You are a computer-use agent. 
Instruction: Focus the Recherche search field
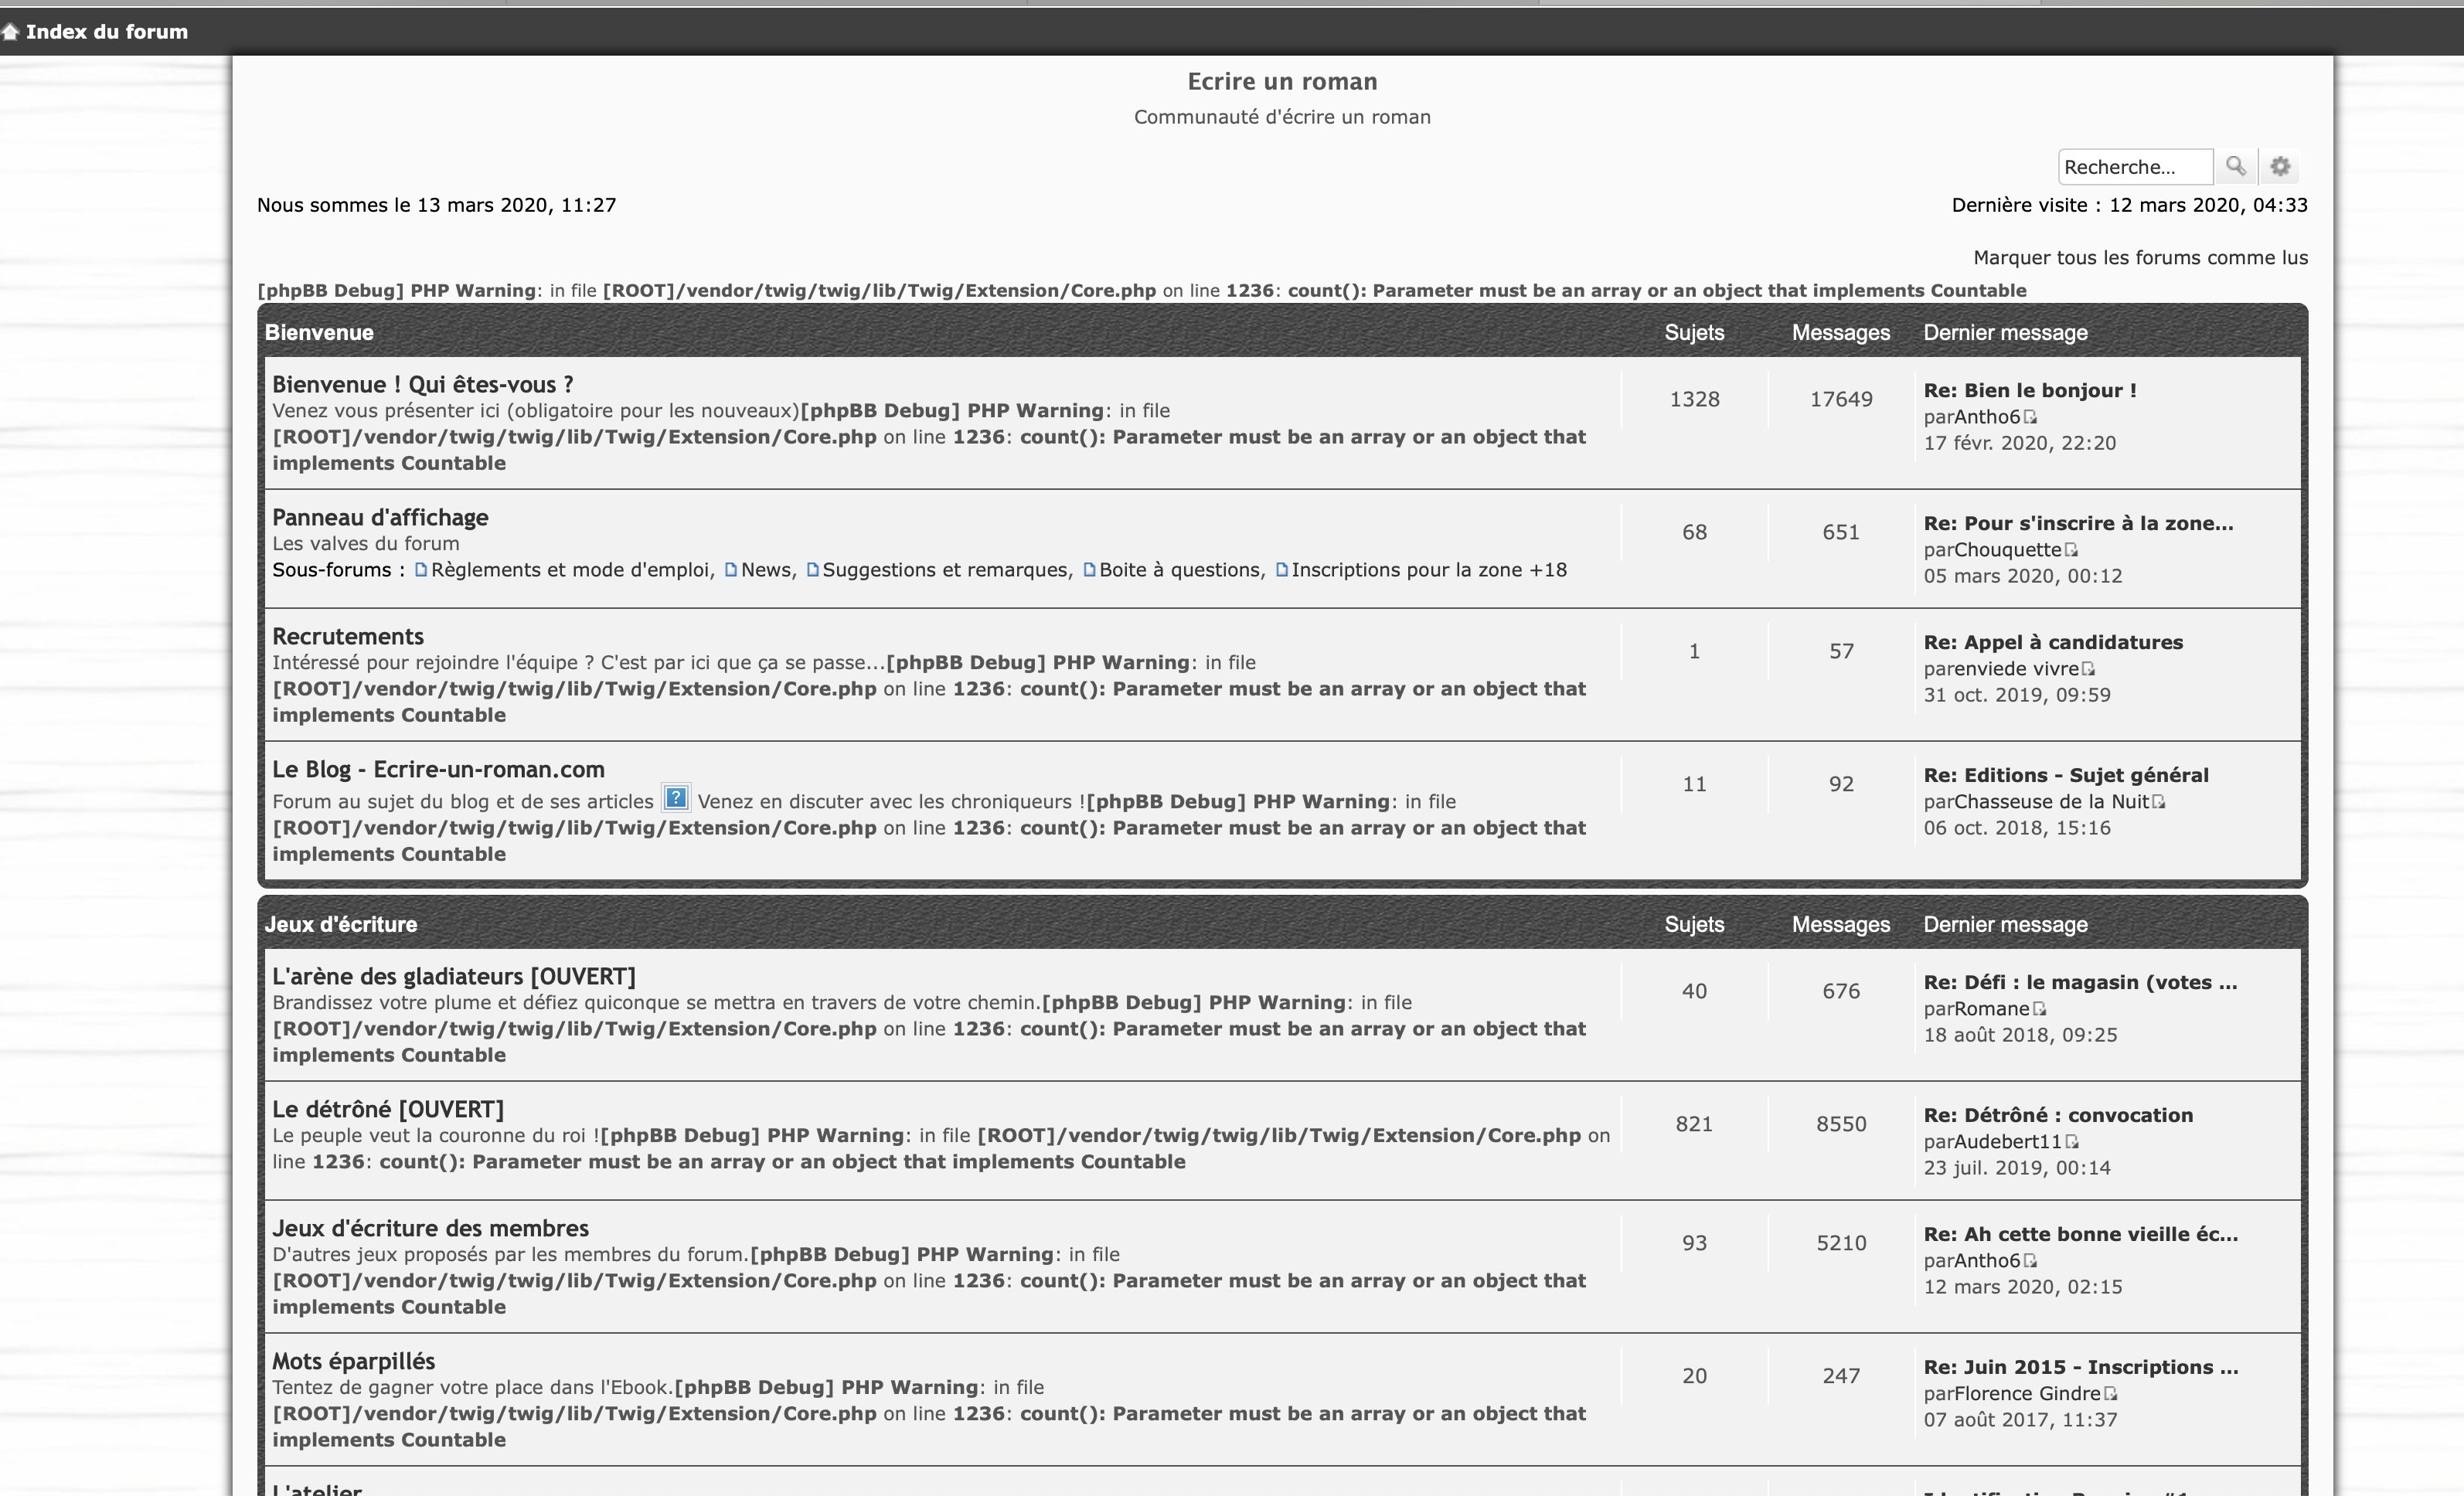(2134, 167)
